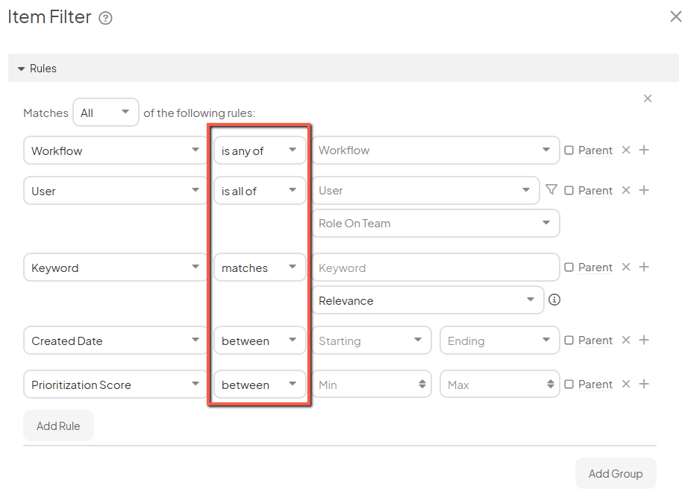Remove the Created Date rule with X icon
Viewport: 688px width, 503px height.
626,340
